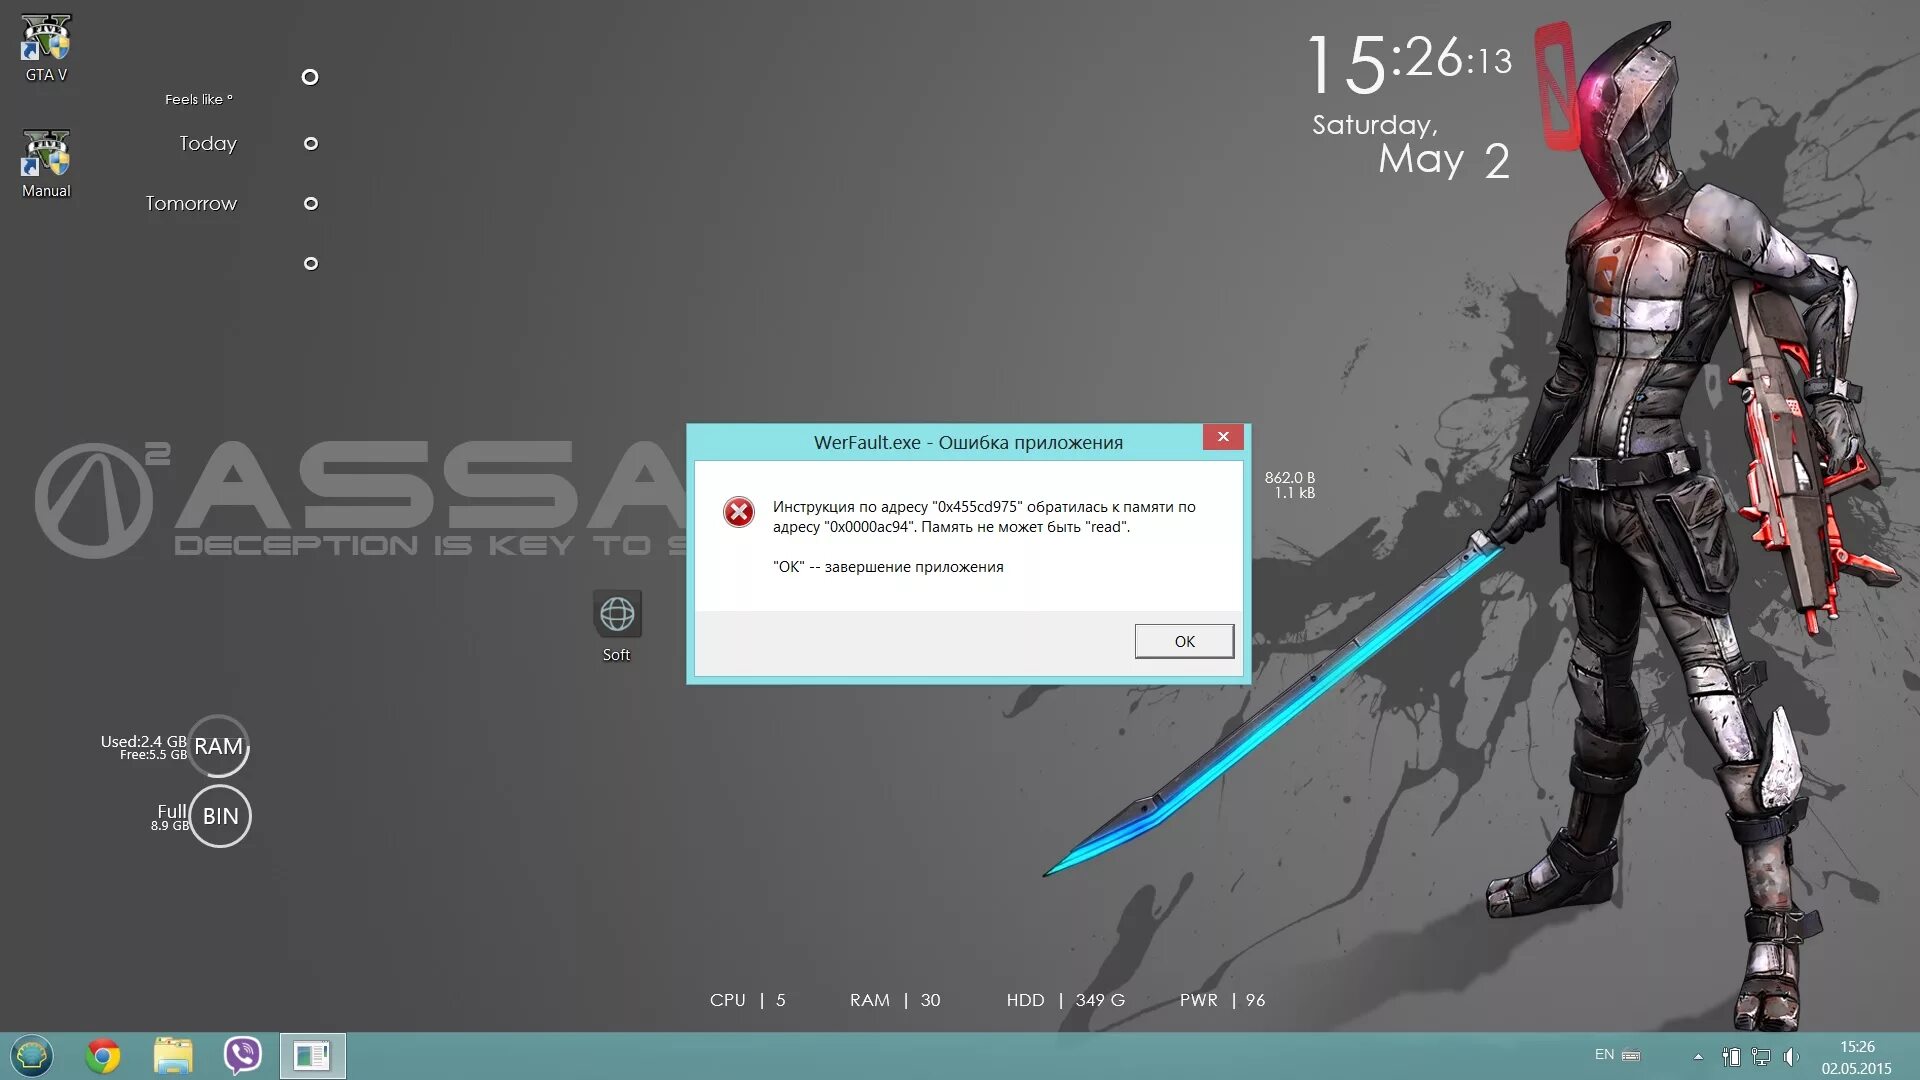Launch Google Chrome from taskbar
Viewport: 1920px width, 1080px height.
pyautogui.click(x=103, y=1056)
